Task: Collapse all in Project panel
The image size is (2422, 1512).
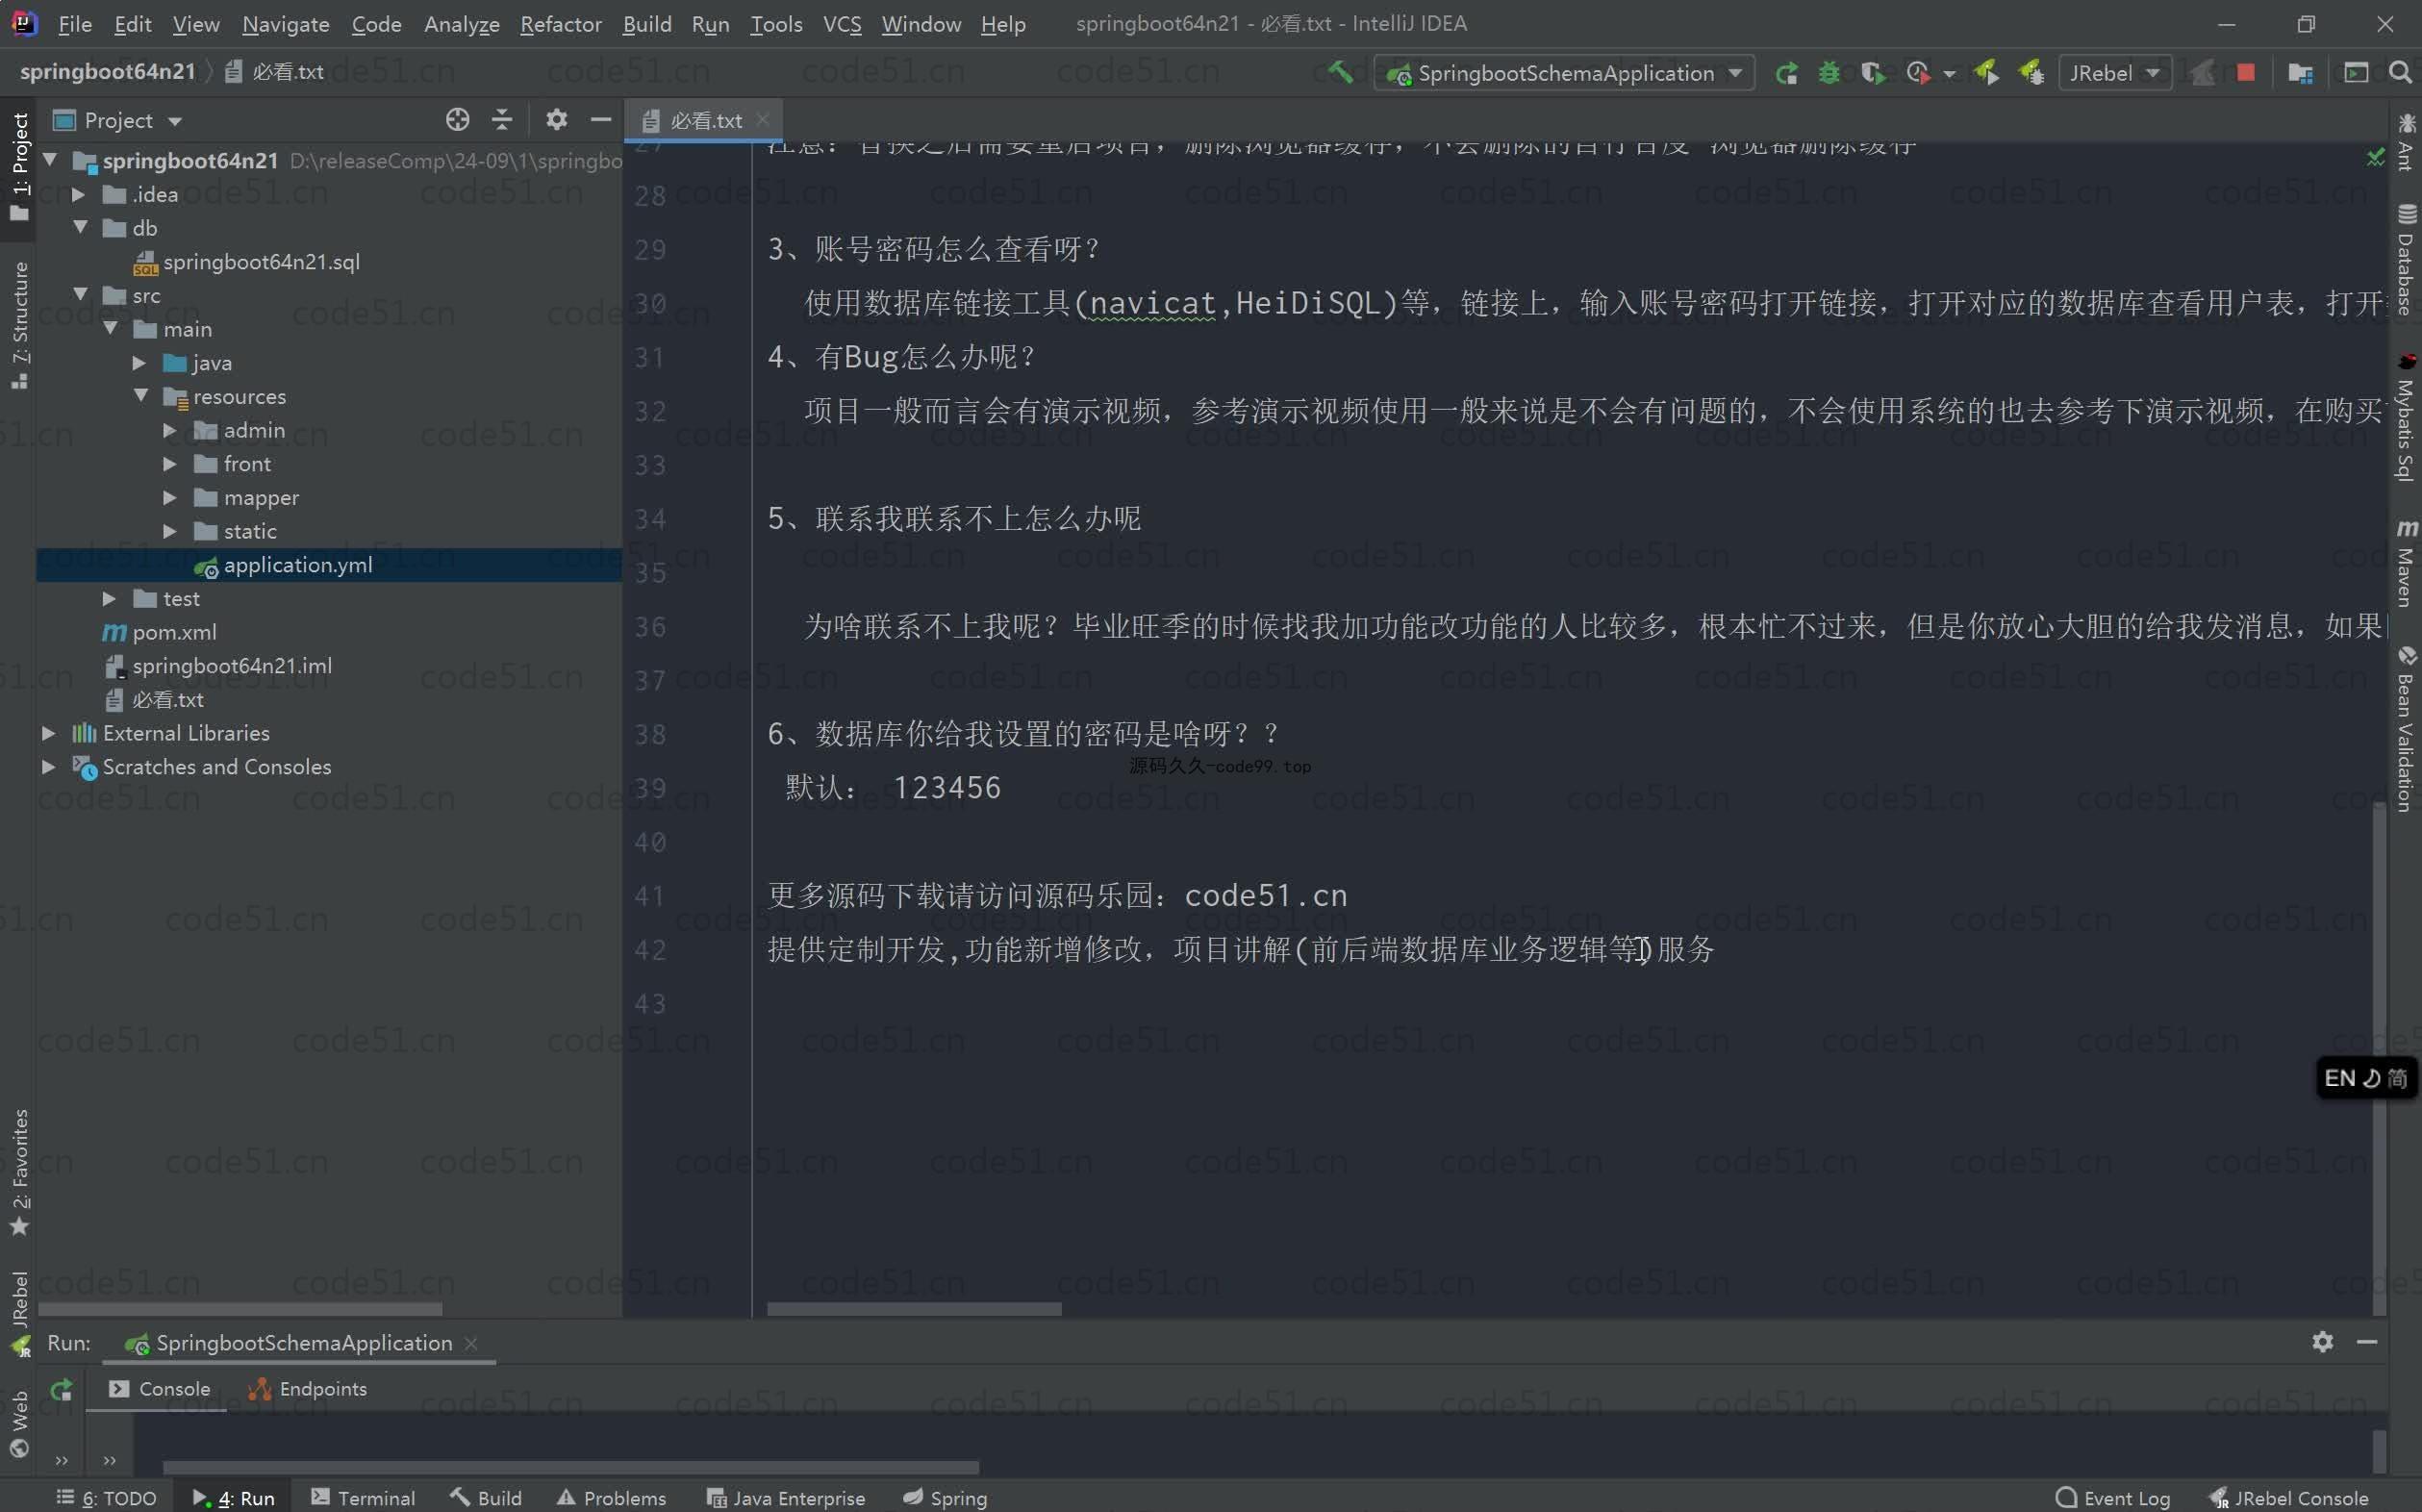Action: (502, 120)
